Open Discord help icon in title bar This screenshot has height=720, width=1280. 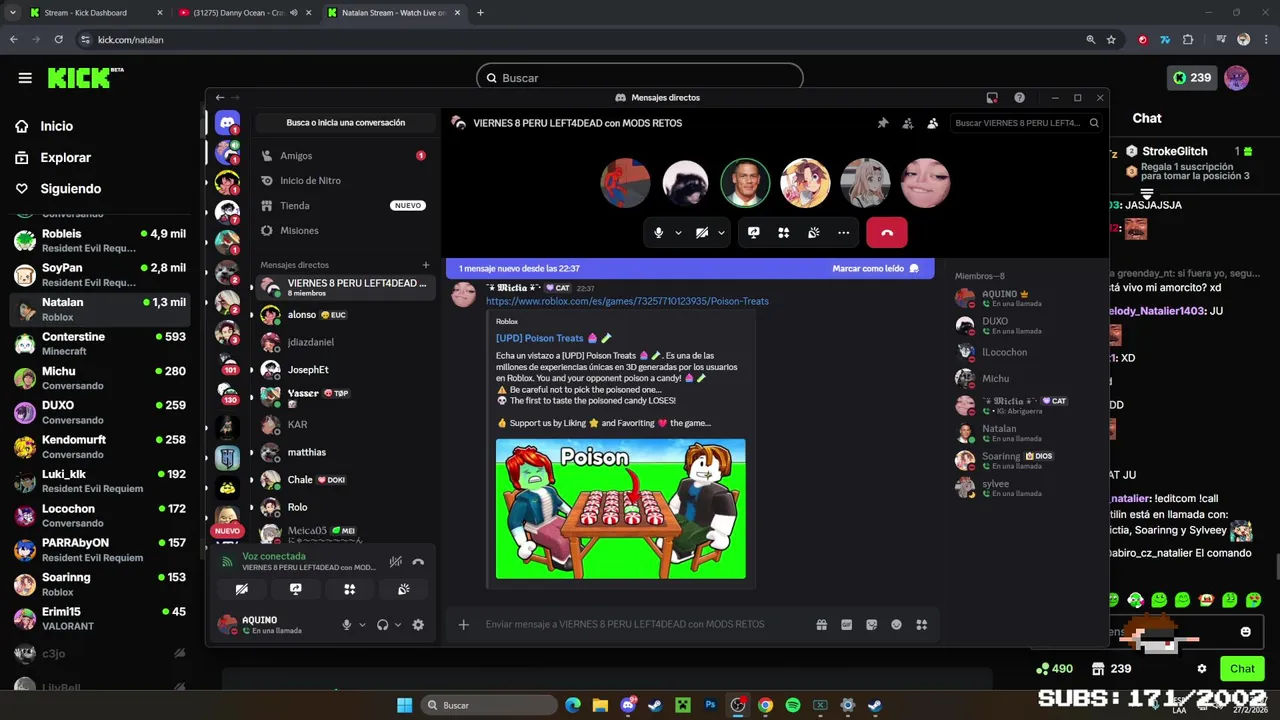pyautogui.click(x=1019, y=98)
